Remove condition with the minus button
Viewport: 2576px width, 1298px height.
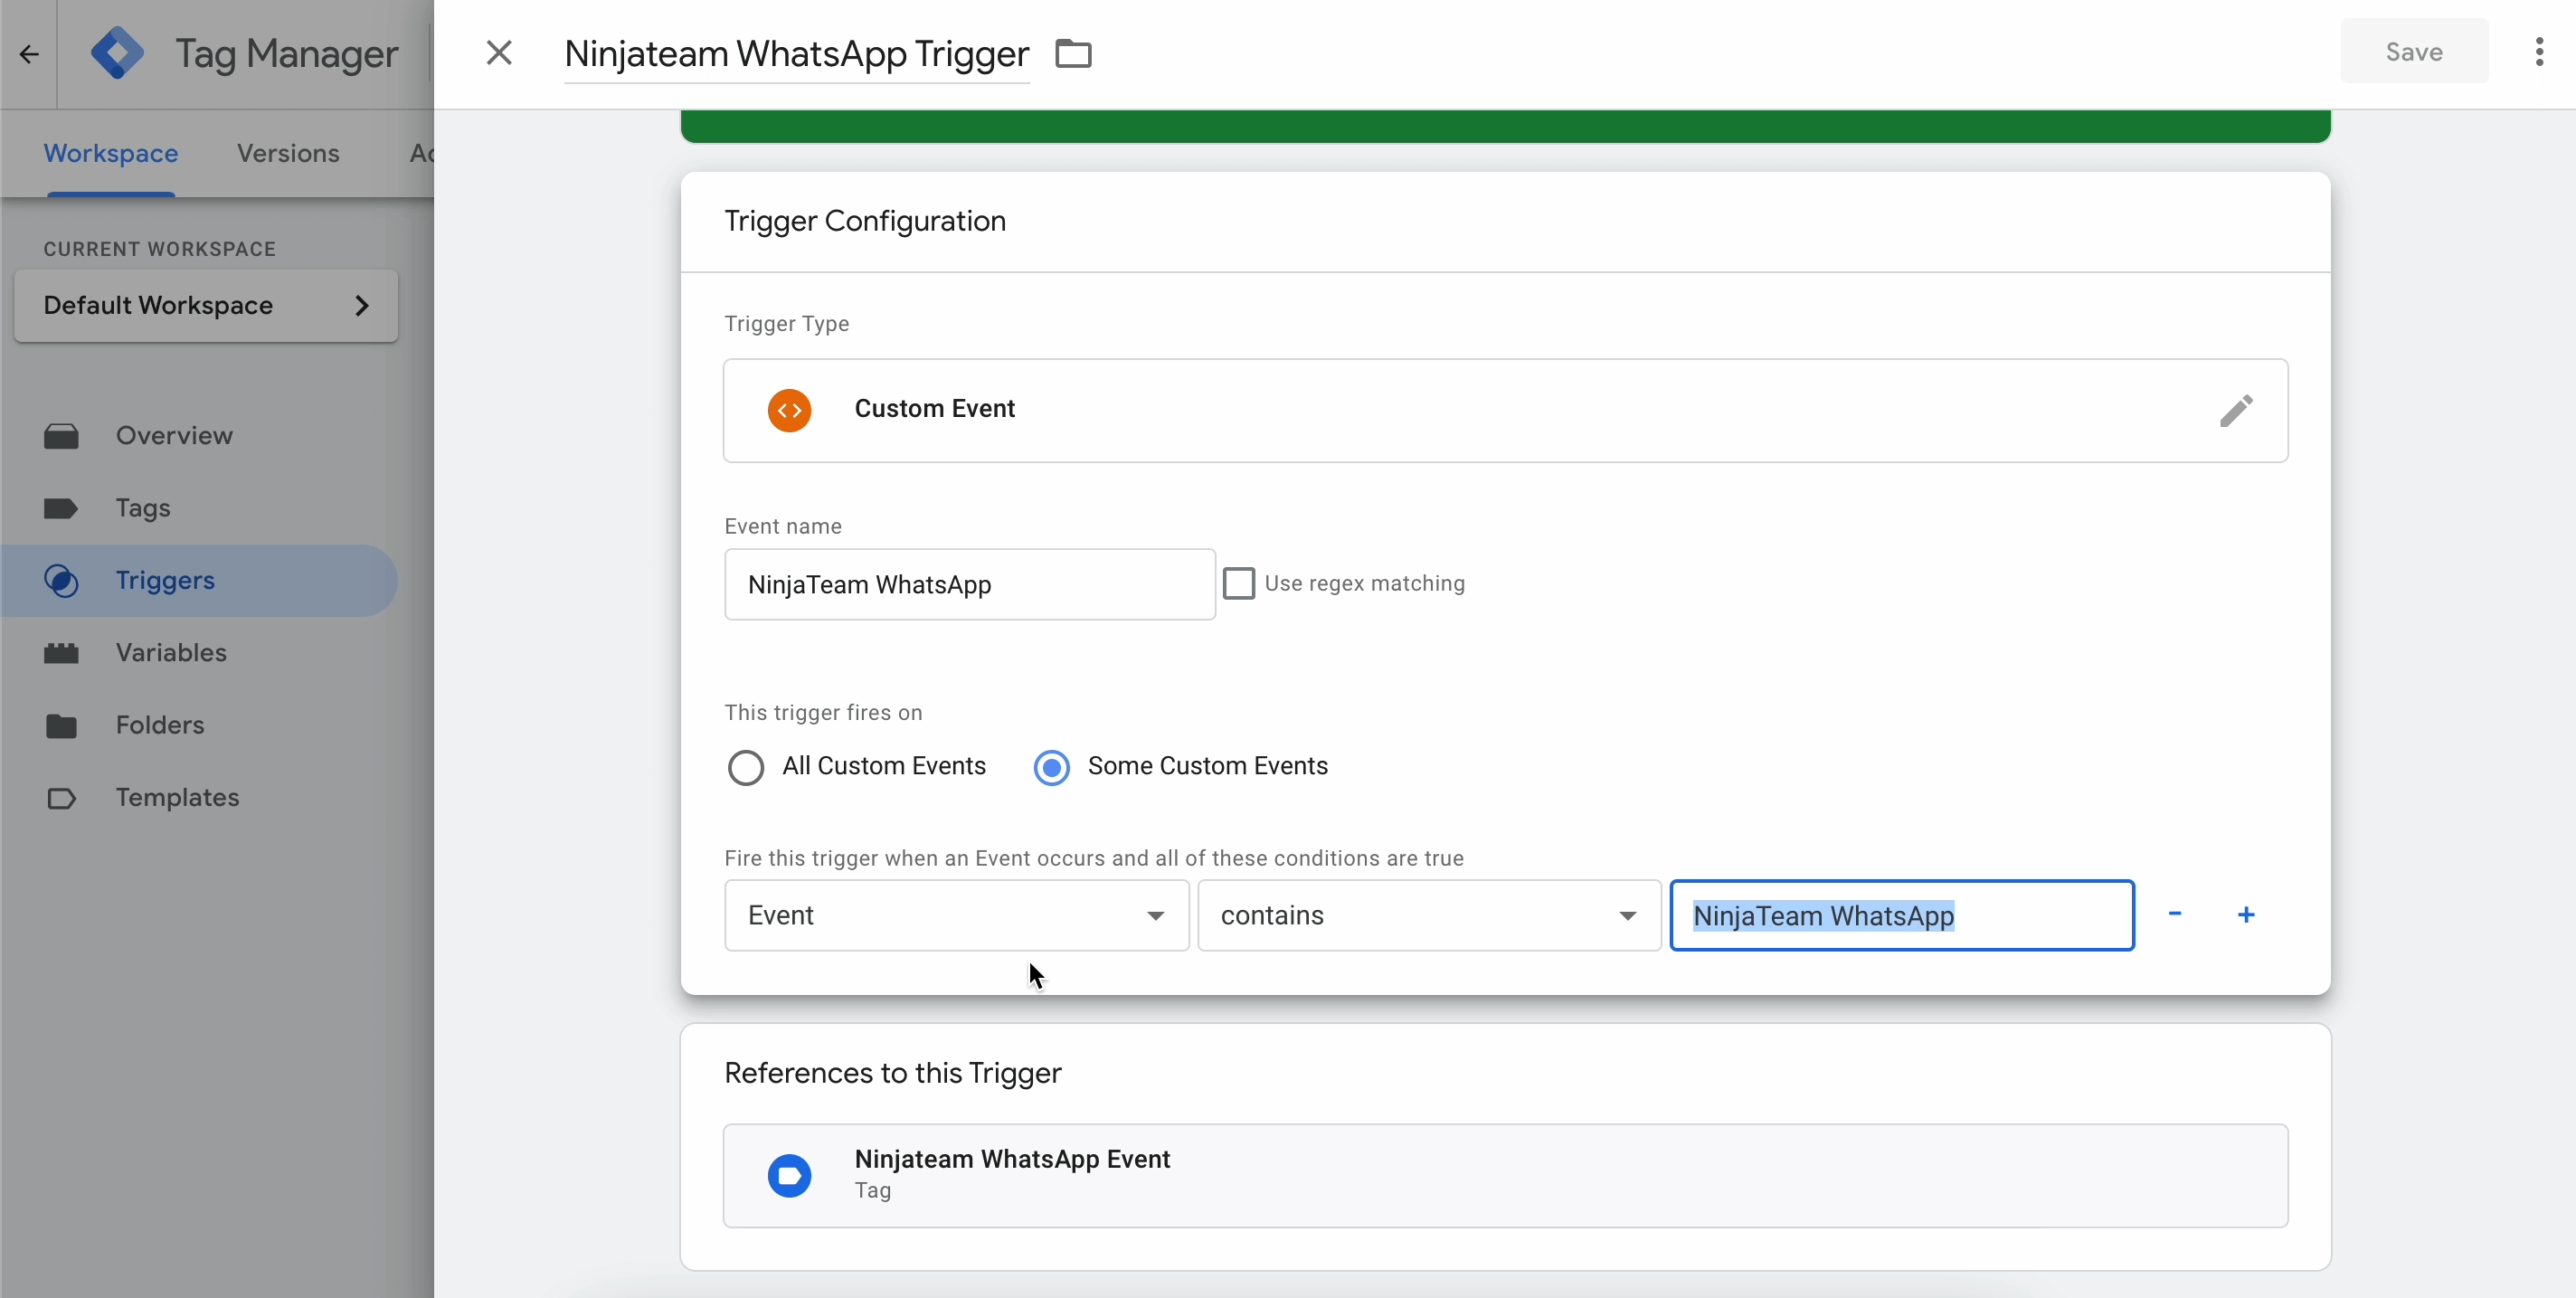click(x=2174, y=914)
